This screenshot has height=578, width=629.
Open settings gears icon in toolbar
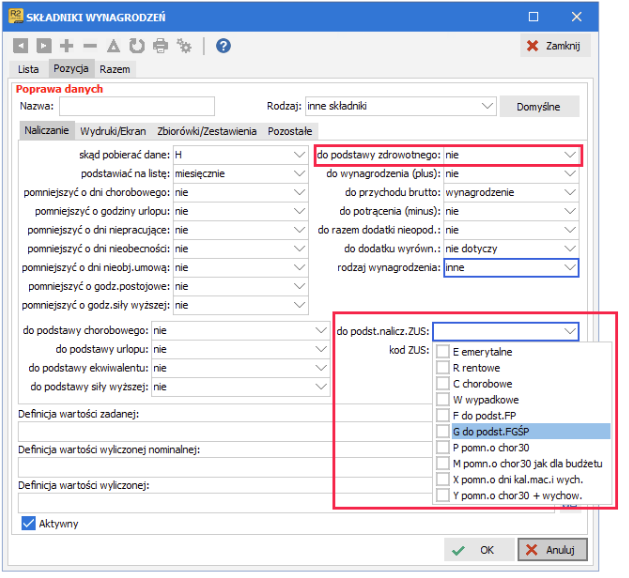[184, 46]
